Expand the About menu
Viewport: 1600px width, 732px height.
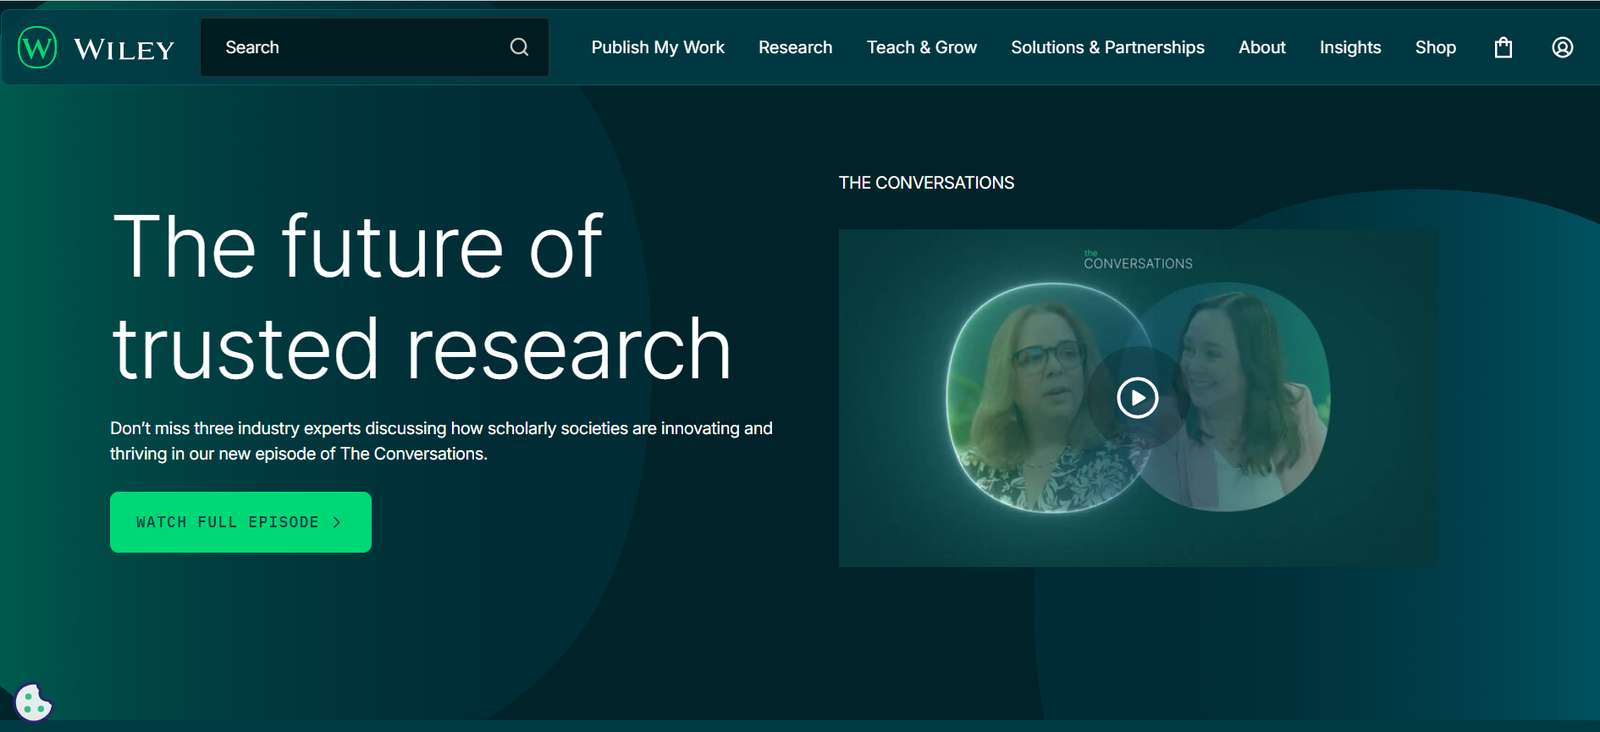click(1262, 47)
